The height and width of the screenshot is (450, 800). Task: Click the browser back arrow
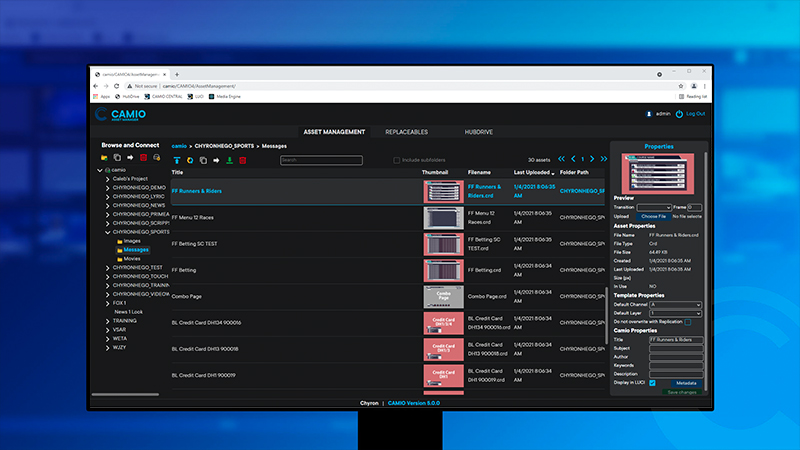(96, 86)
